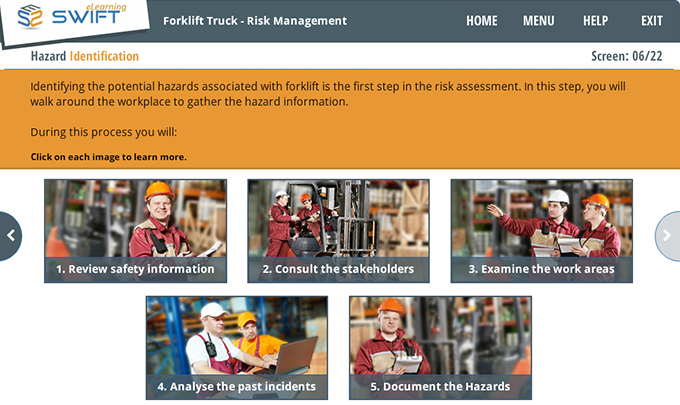The image size is (680, 405).
Task: Click the Hazard Identification heading
Action: (x=85, y=56)
